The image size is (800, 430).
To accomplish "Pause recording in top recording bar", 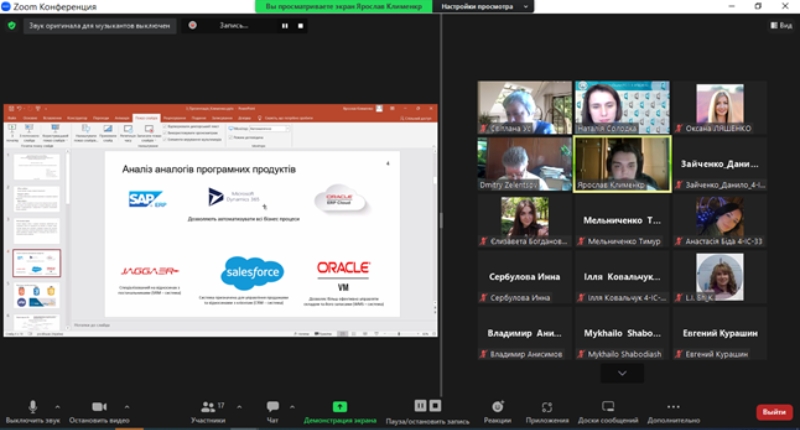I will 284,25.
